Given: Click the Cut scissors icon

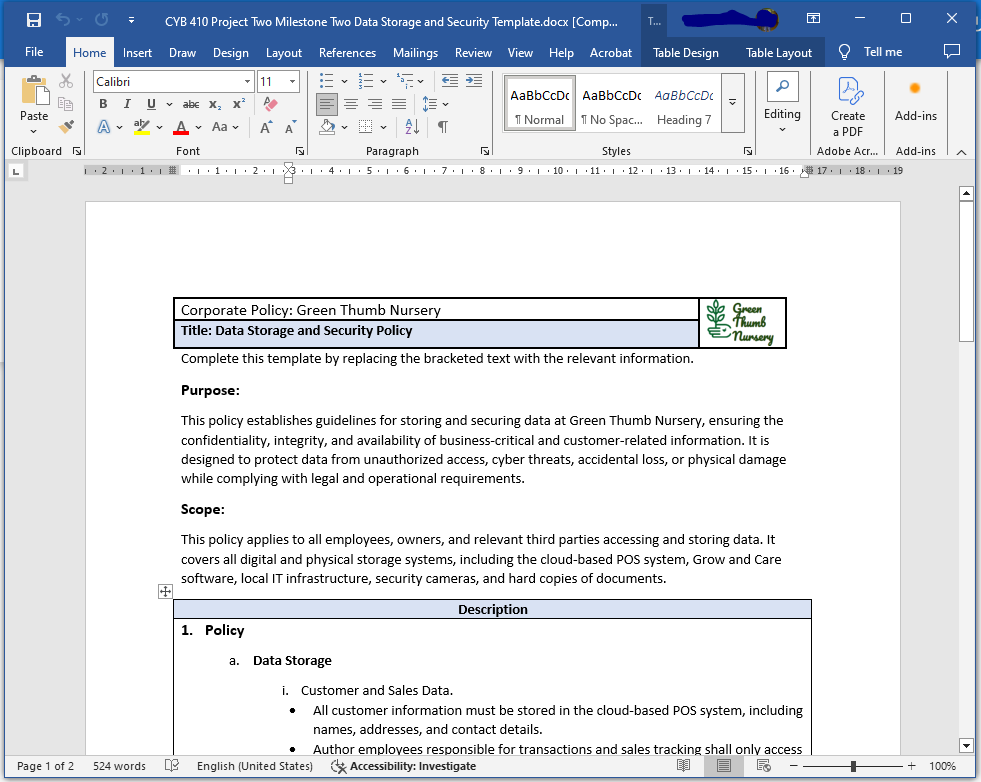Looking at the screenshot, I should 66,81.
